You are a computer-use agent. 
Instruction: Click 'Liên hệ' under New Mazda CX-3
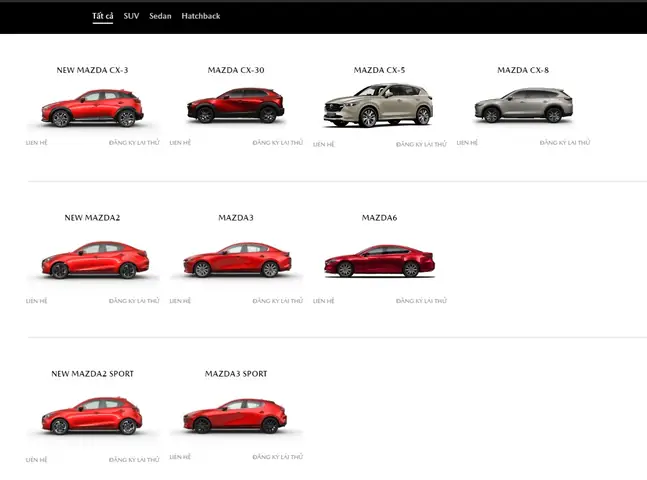click(36, 143)
